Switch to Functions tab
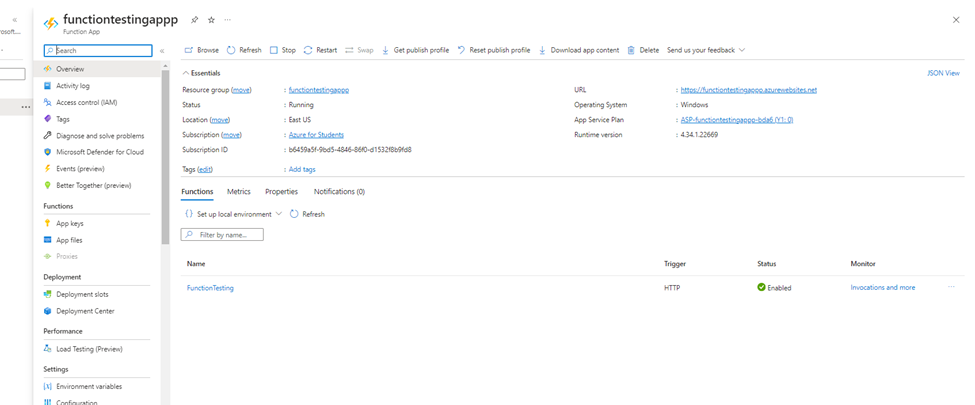Viewport: 975px width, 405px height. [197, 192]
